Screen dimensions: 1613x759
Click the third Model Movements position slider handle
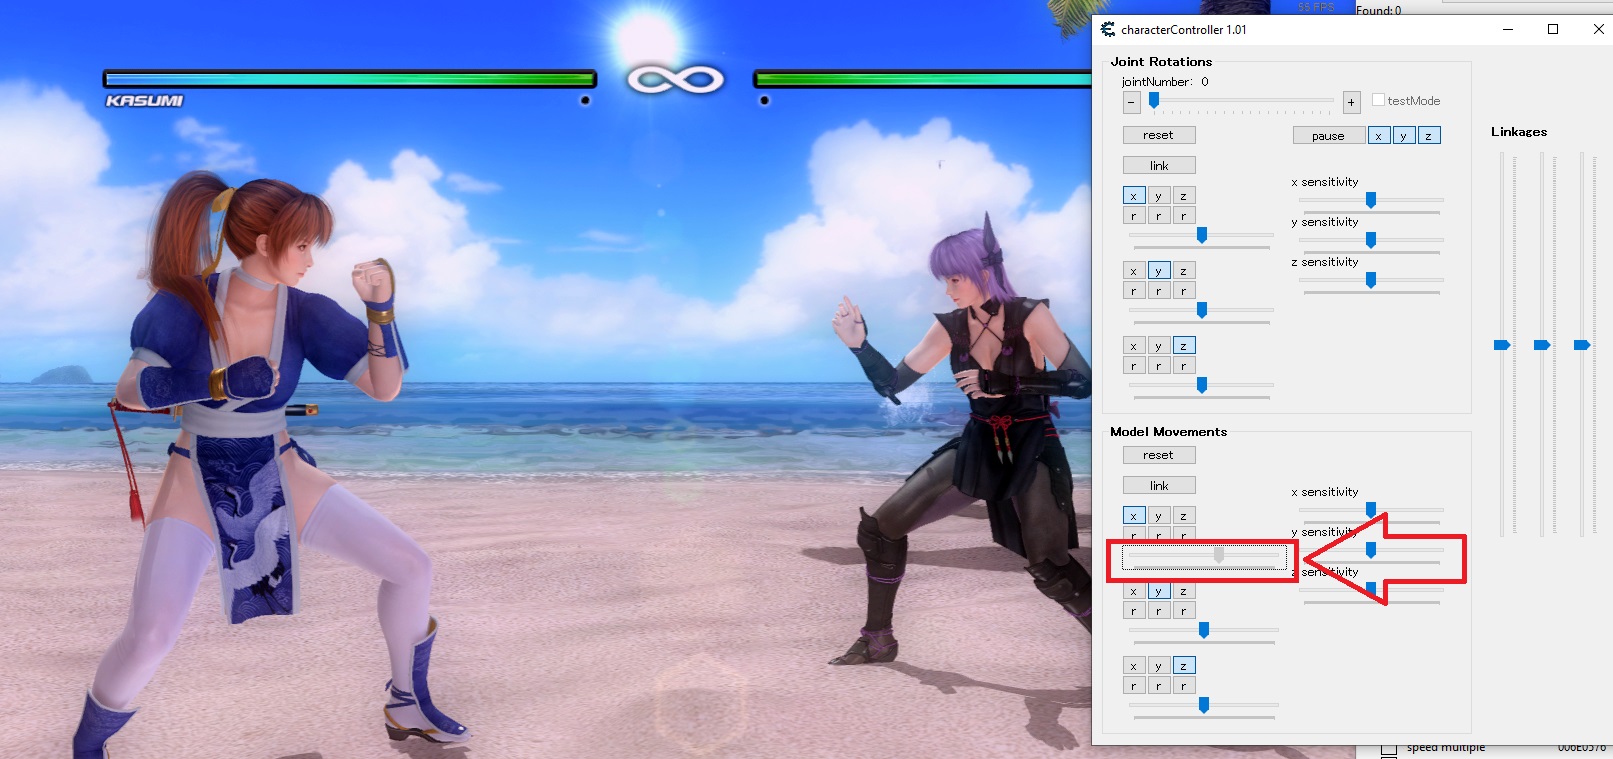pos(1204,705)
